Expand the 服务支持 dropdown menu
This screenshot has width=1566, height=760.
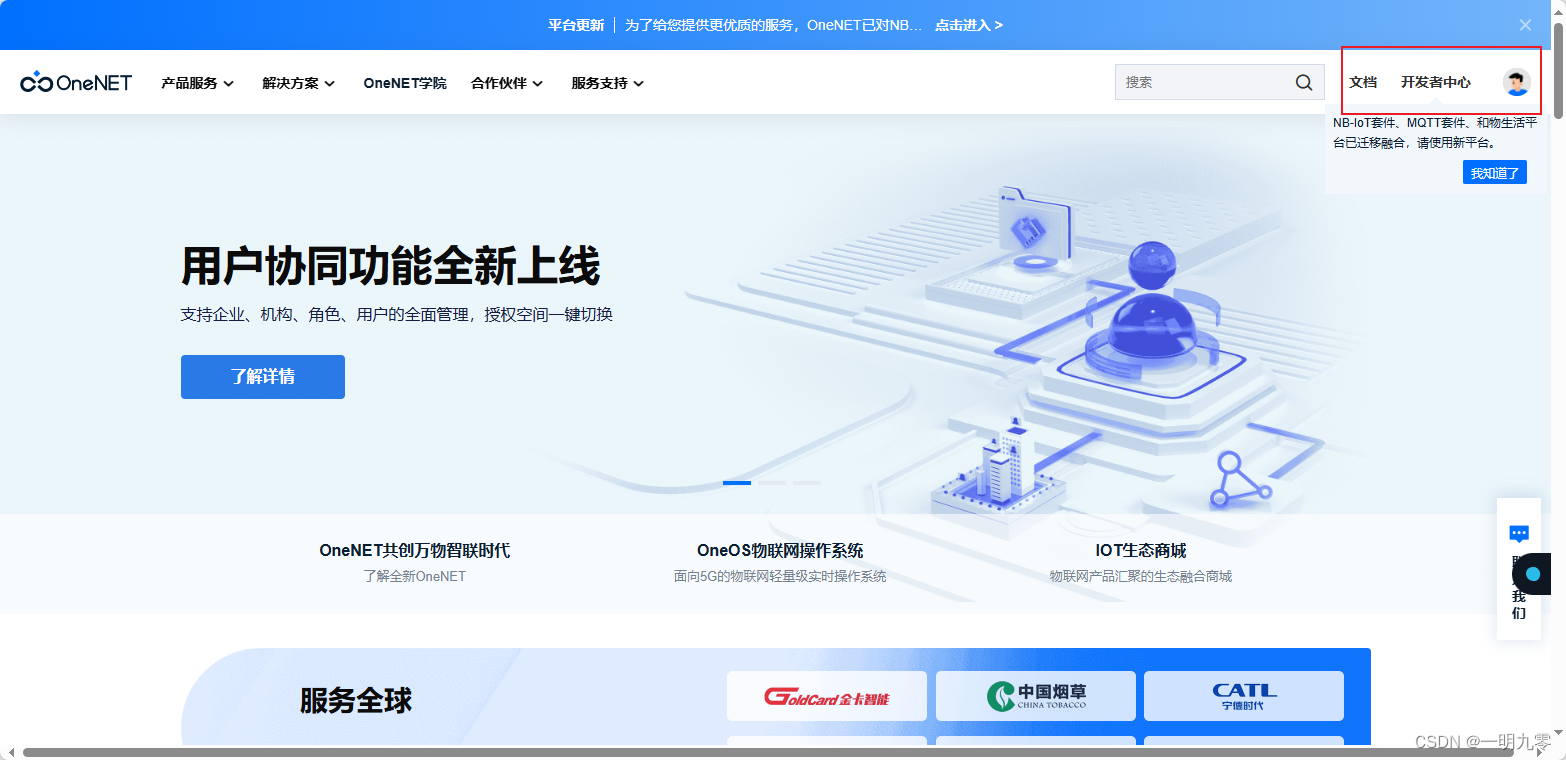(x=608, y=83)
